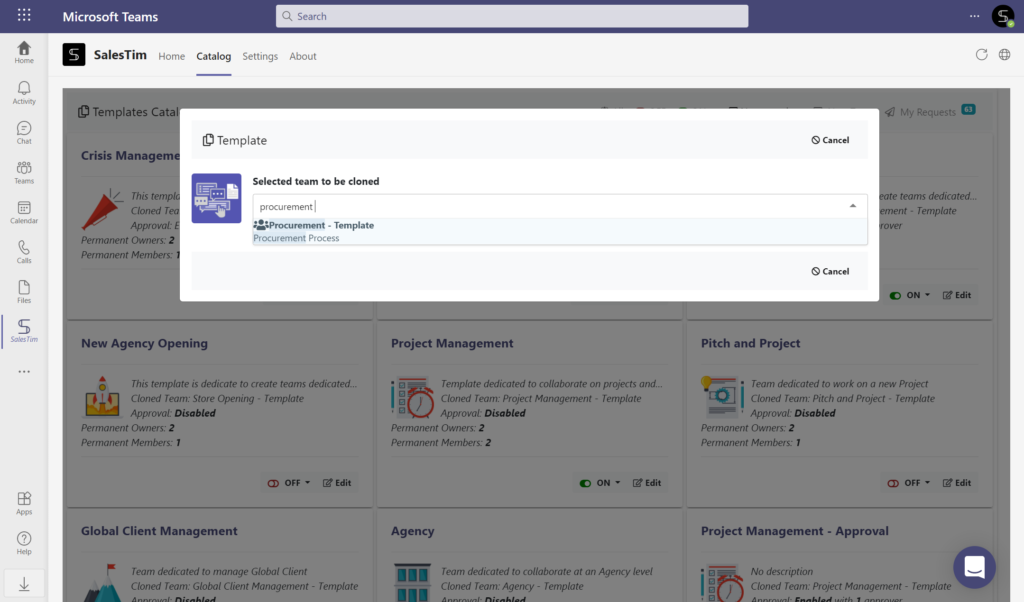Edit the top-right template card
Image resolution: width=1024 pixels, height=602 pixels.
[x=957, y=295]
